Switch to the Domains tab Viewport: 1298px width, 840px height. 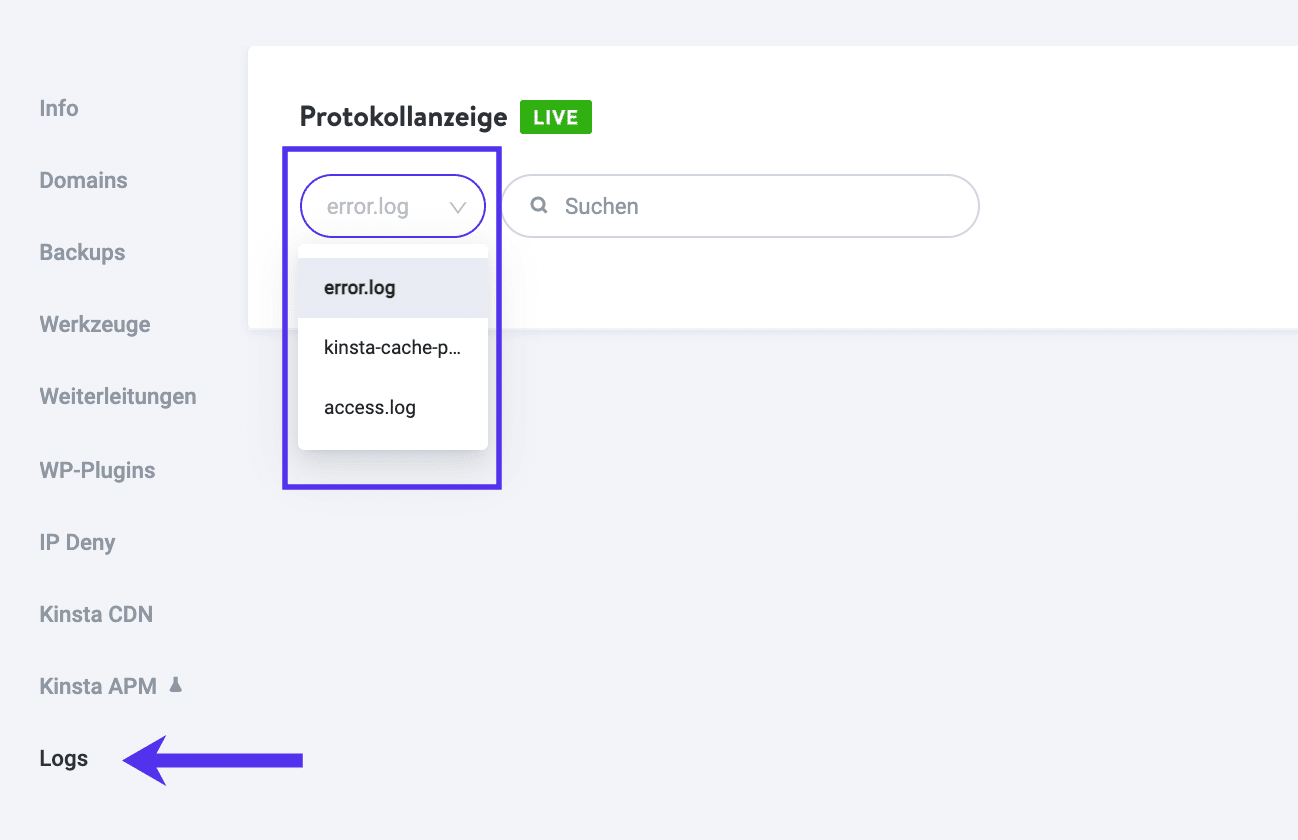click(83, 180)
